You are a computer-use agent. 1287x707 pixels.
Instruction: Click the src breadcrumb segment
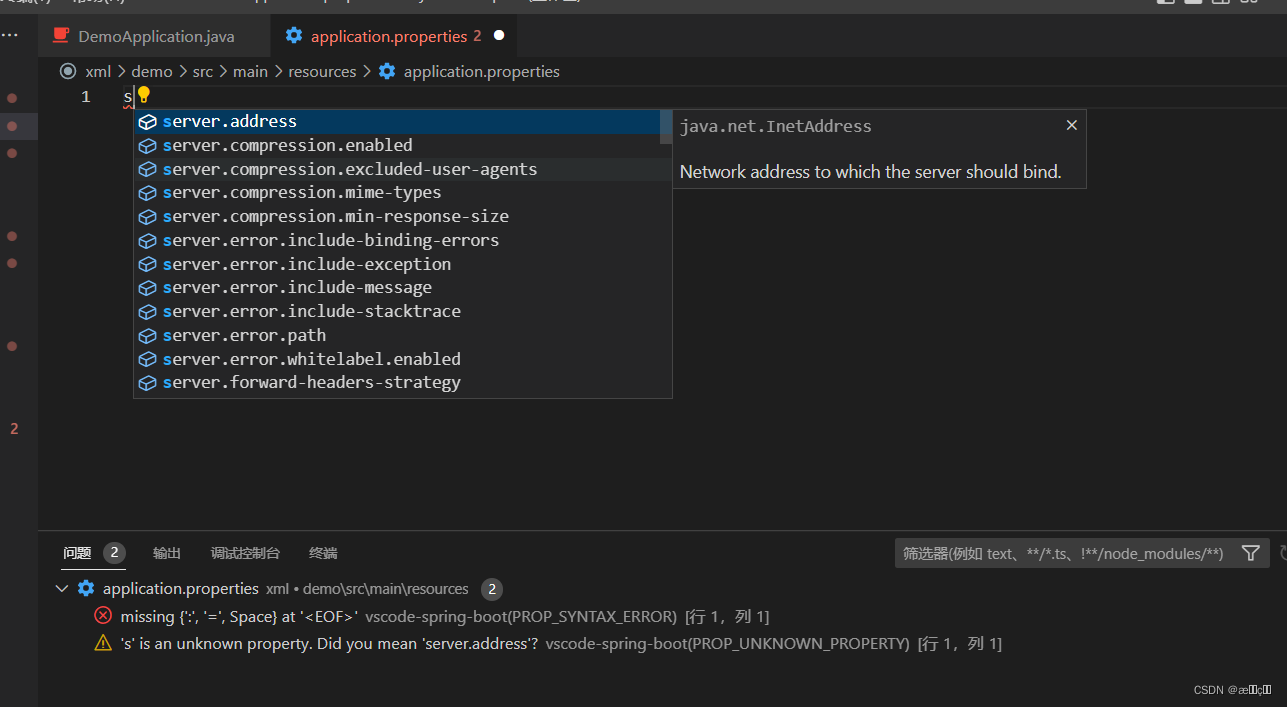[x=203, y=72]
